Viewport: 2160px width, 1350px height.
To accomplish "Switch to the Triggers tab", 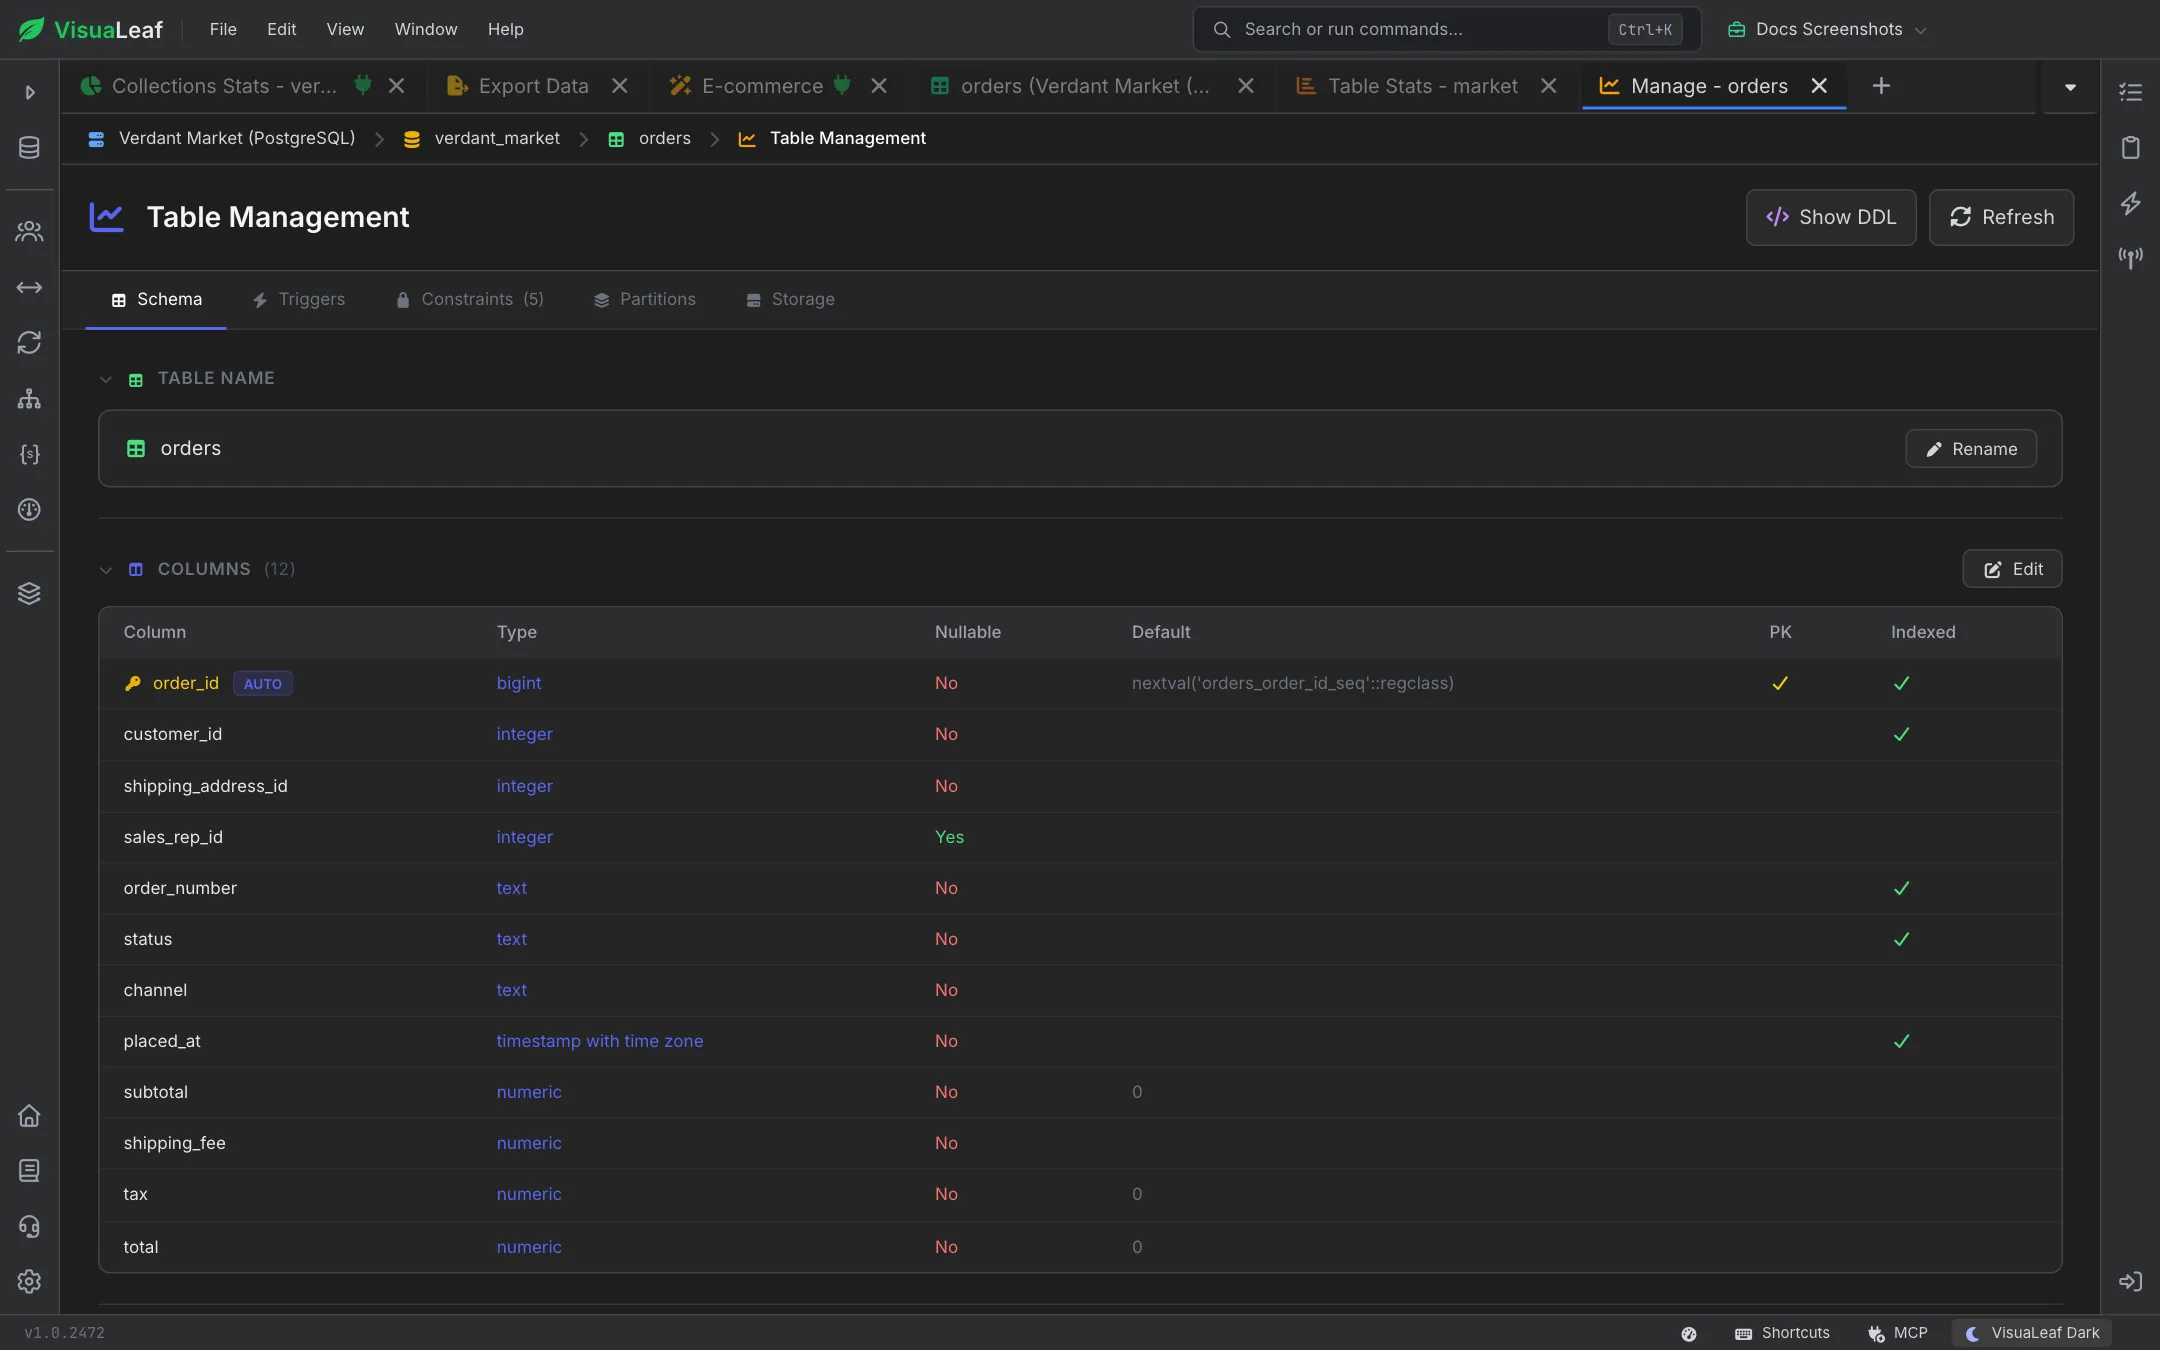I will [298, 299].
